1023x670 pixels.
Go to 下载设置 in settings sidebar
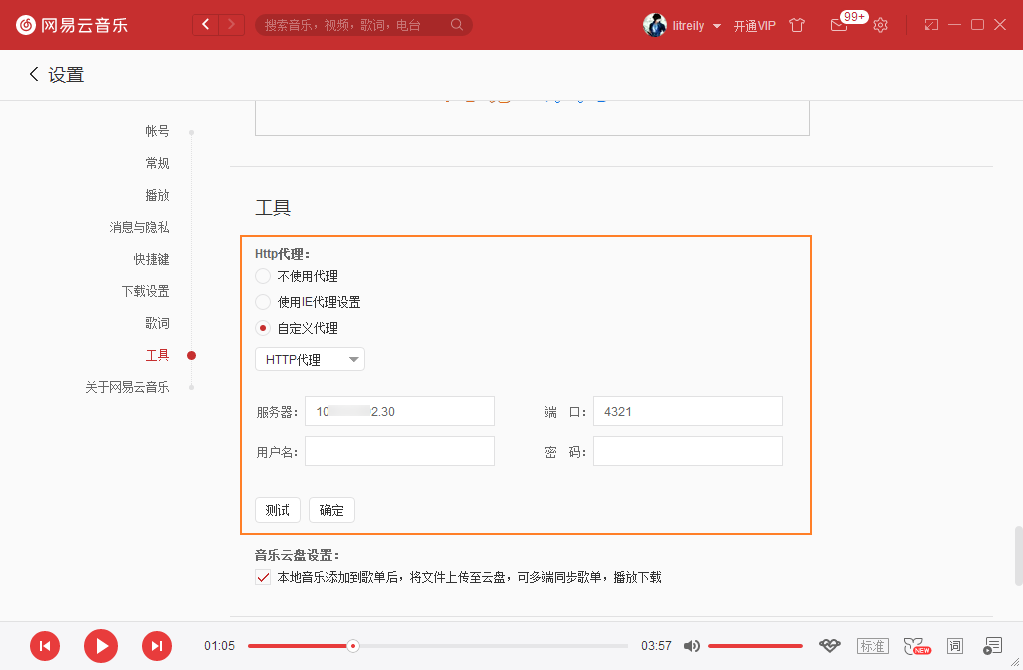145,291
